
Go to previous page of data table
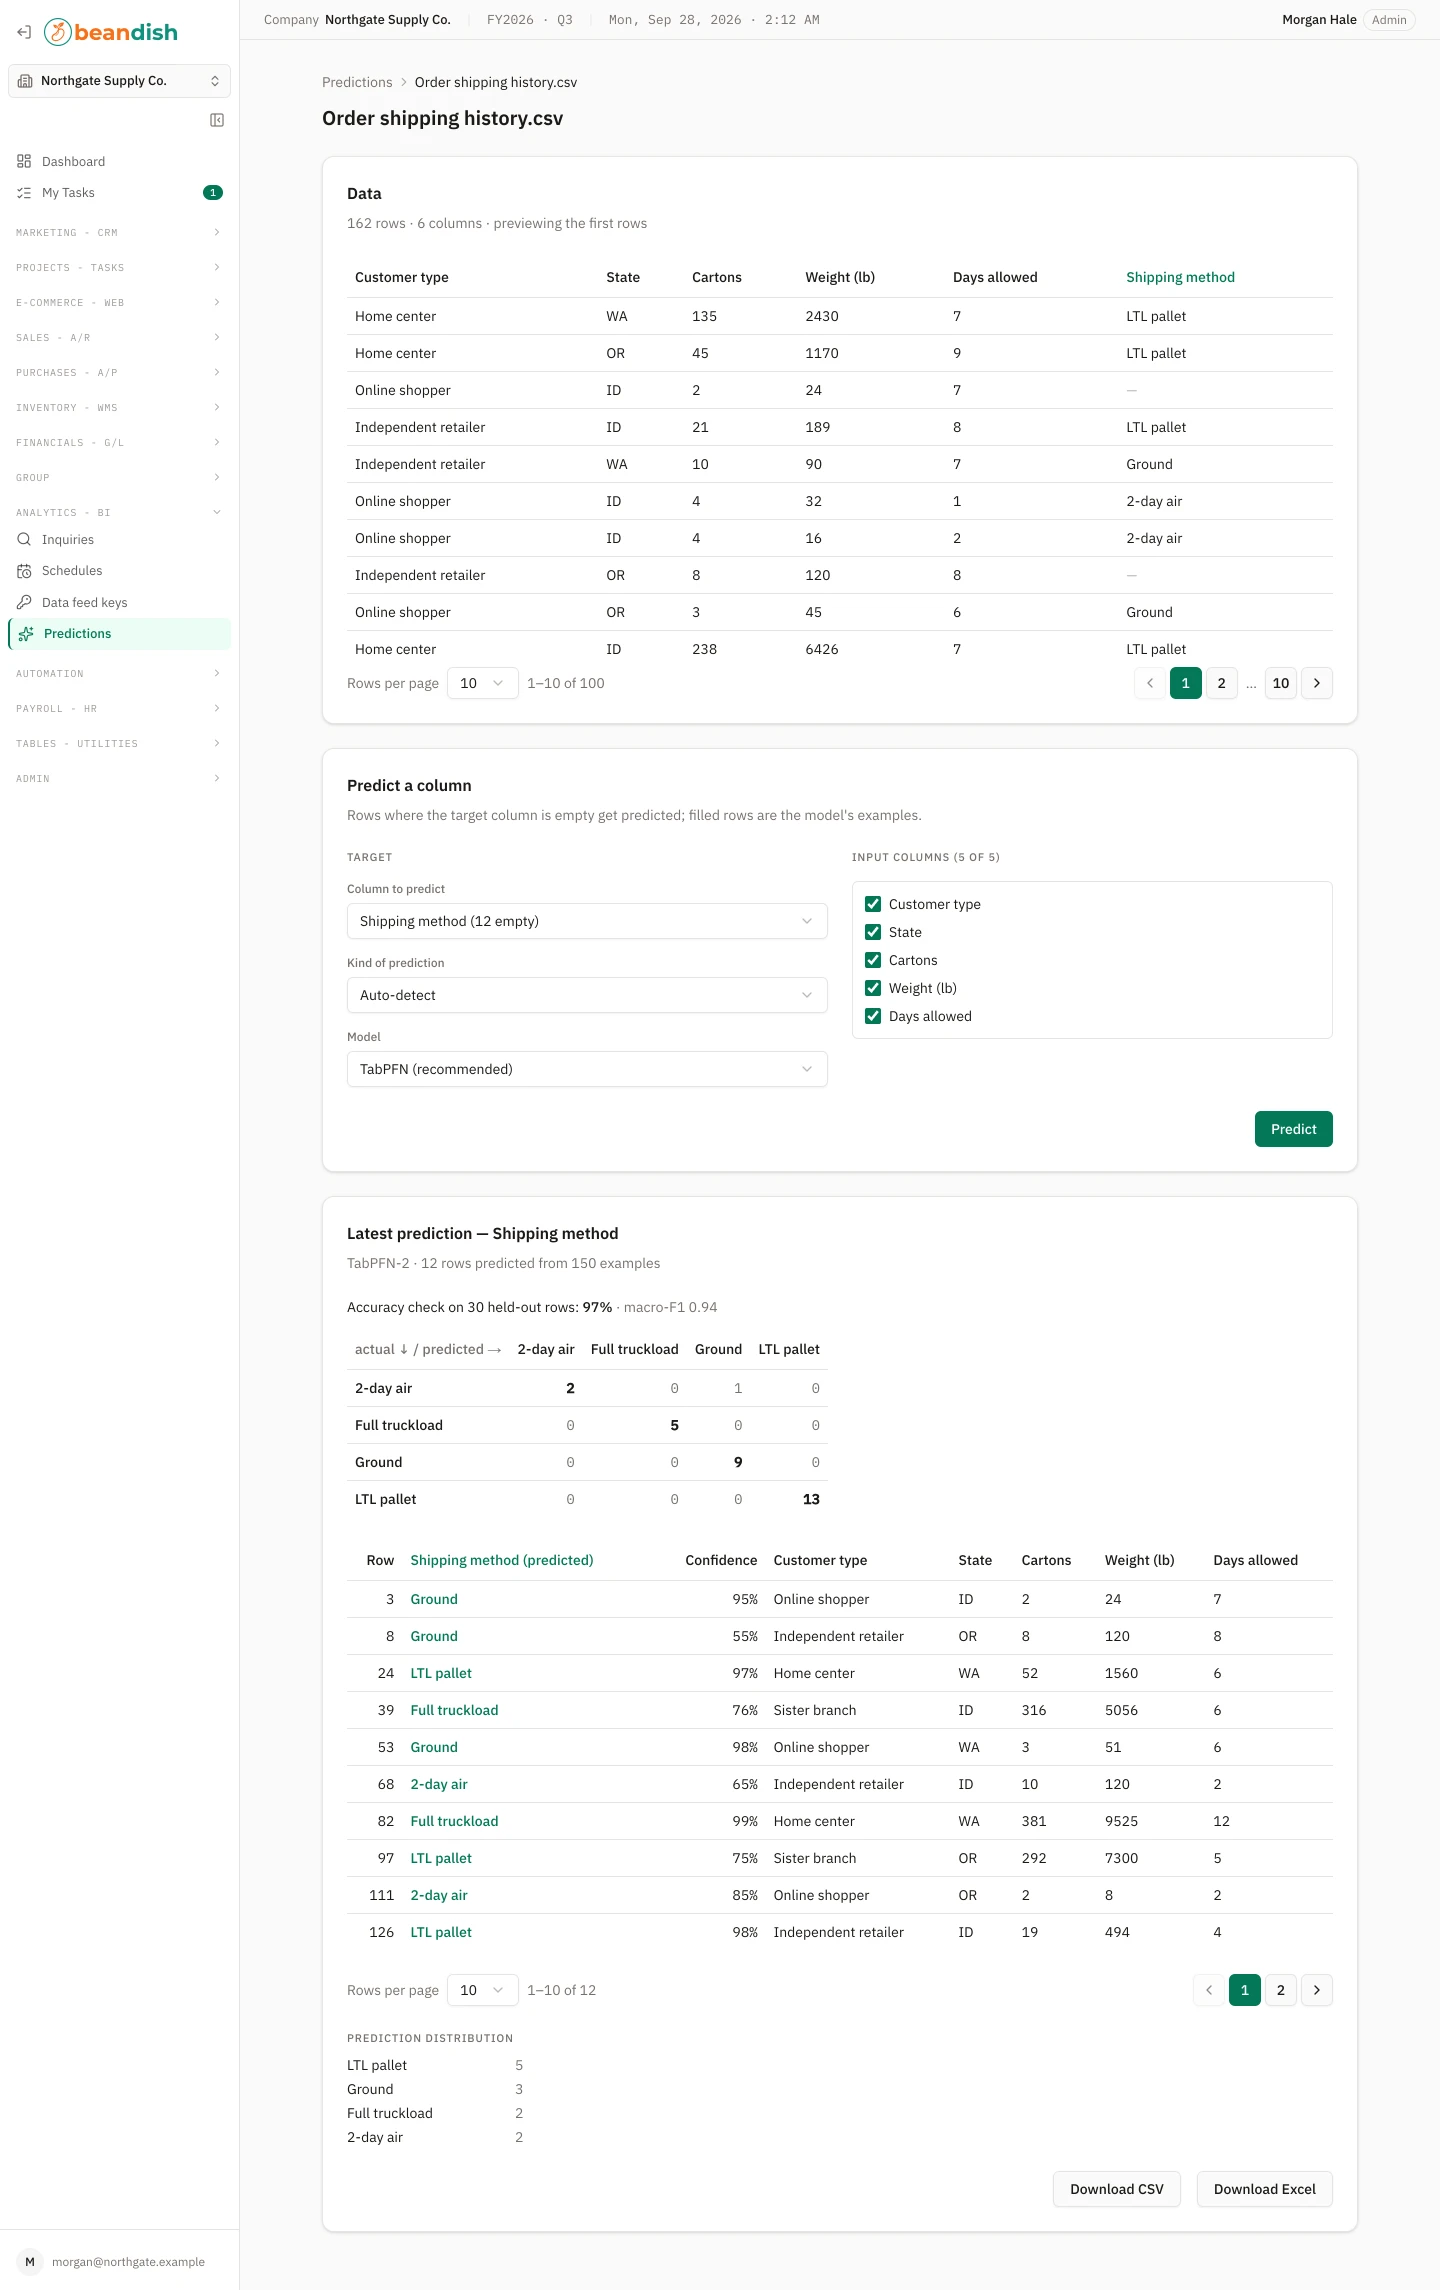pyautogui.click(x=1150, y=683)
